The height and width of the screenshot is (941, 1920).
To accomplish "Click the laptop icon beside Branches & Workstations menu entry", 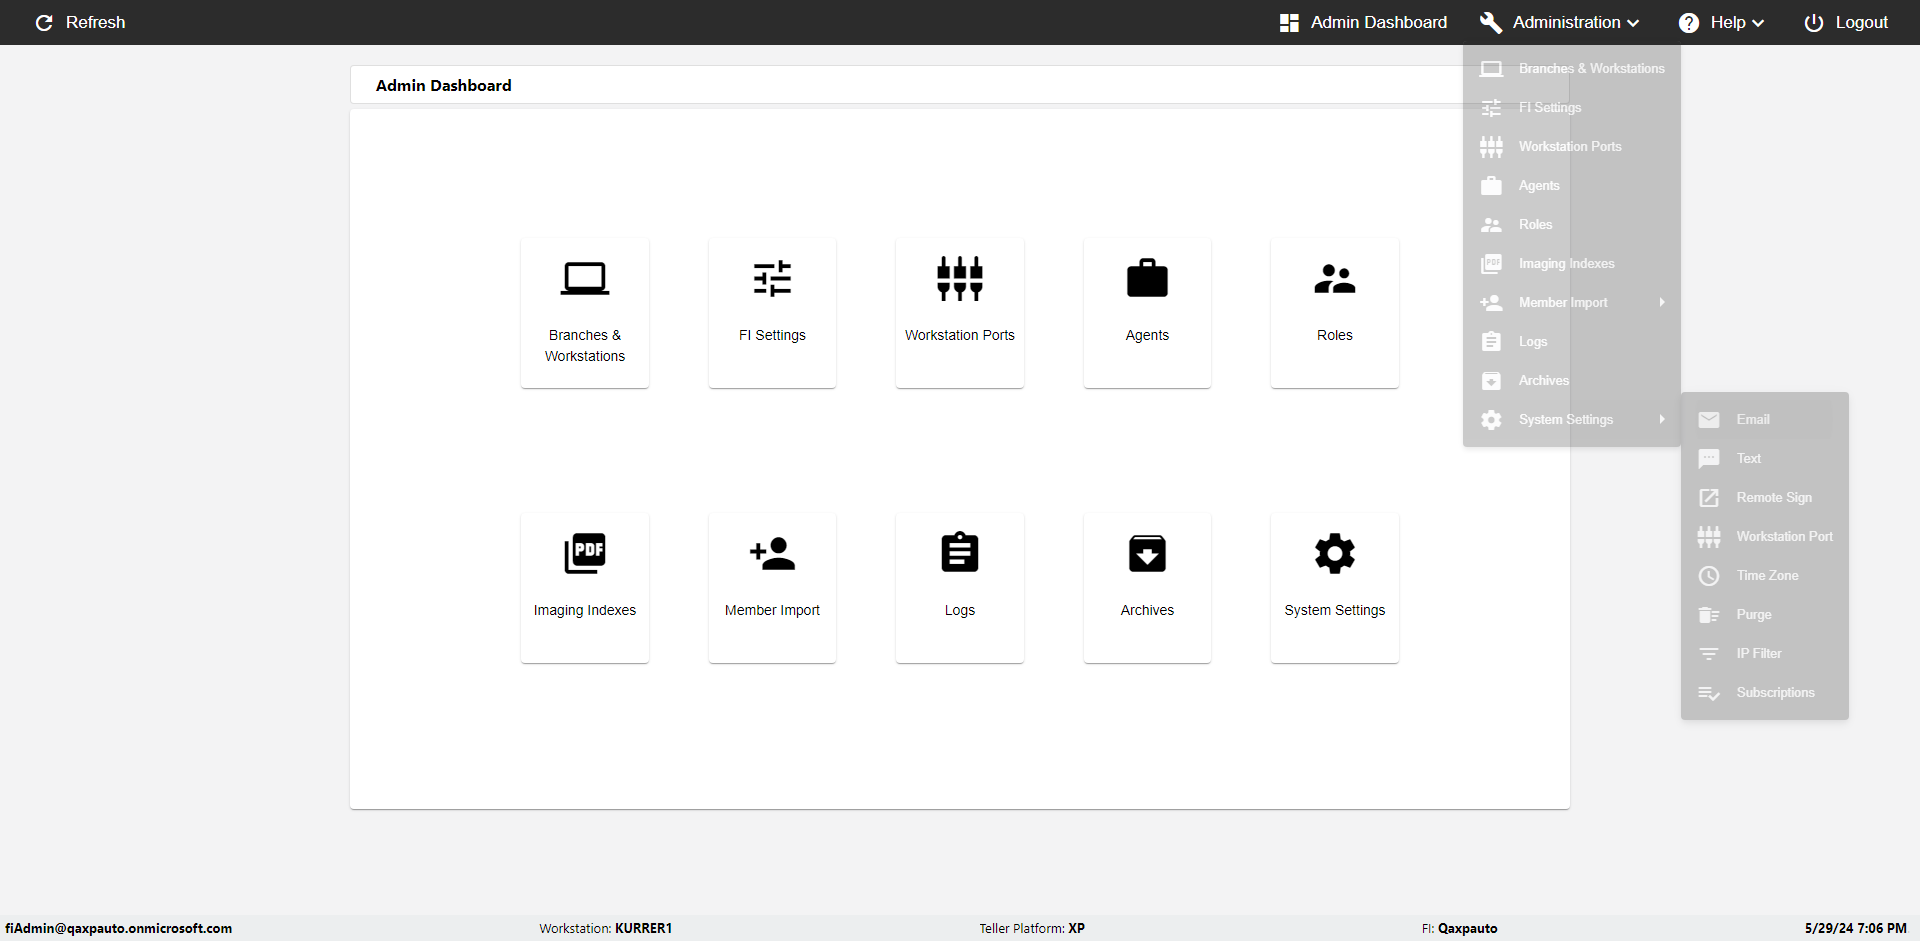I will tap(1491, 69).
